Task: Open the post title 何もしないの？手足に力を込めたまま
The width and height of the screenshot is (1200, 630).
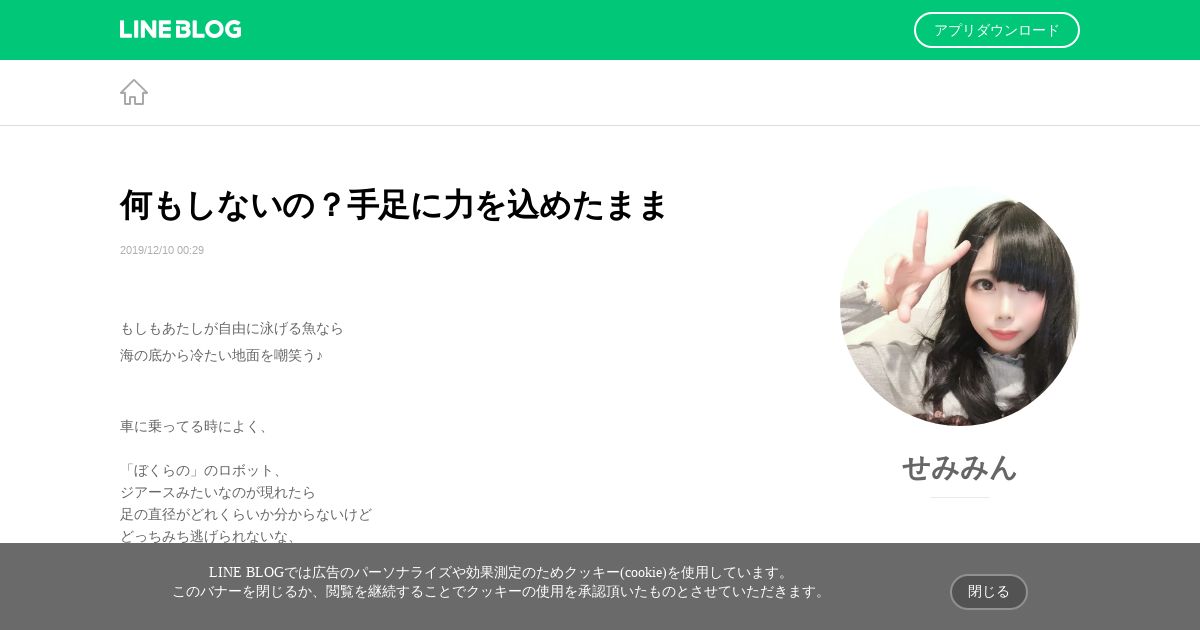Action: pyautogui.click(x=394, y=205)
